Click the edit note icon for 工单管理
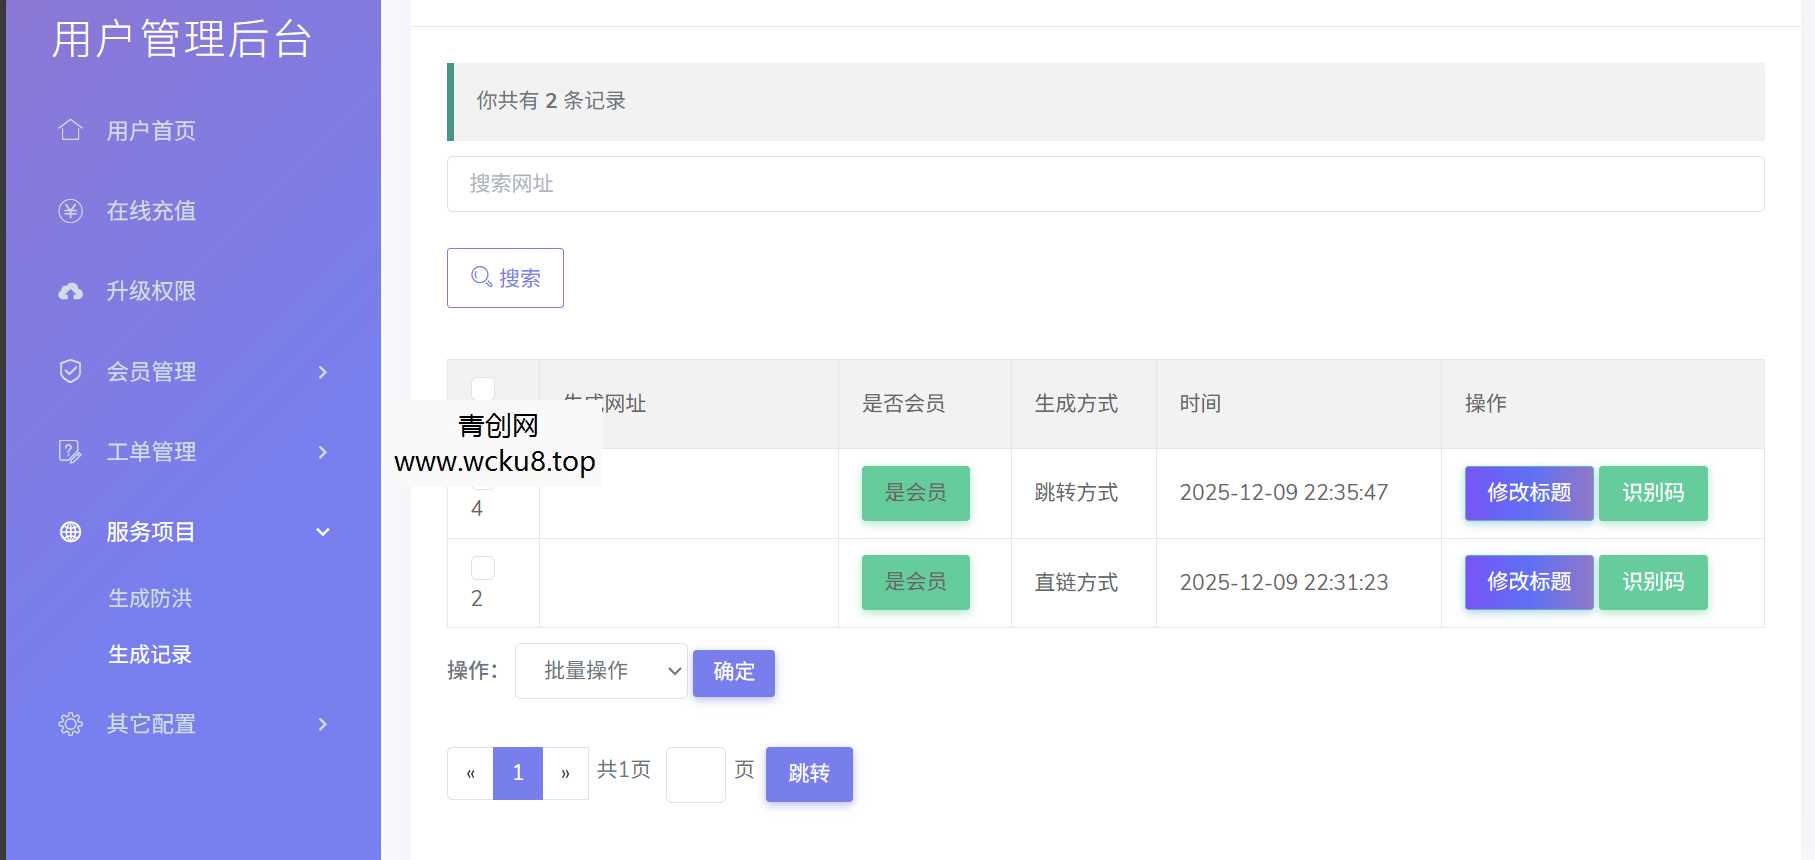Image resolution: width=1815 pixels, height=860 pixels. (70, 451)
